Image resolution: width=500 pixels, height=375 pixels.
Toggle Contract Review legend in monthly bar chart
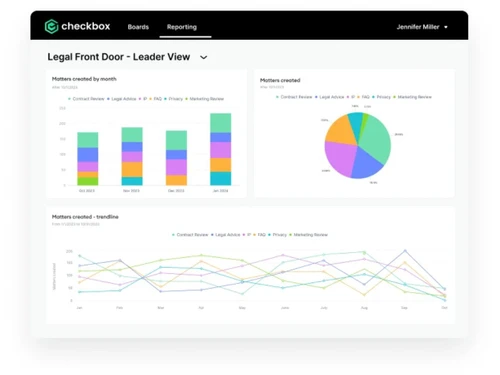[86, 99]
